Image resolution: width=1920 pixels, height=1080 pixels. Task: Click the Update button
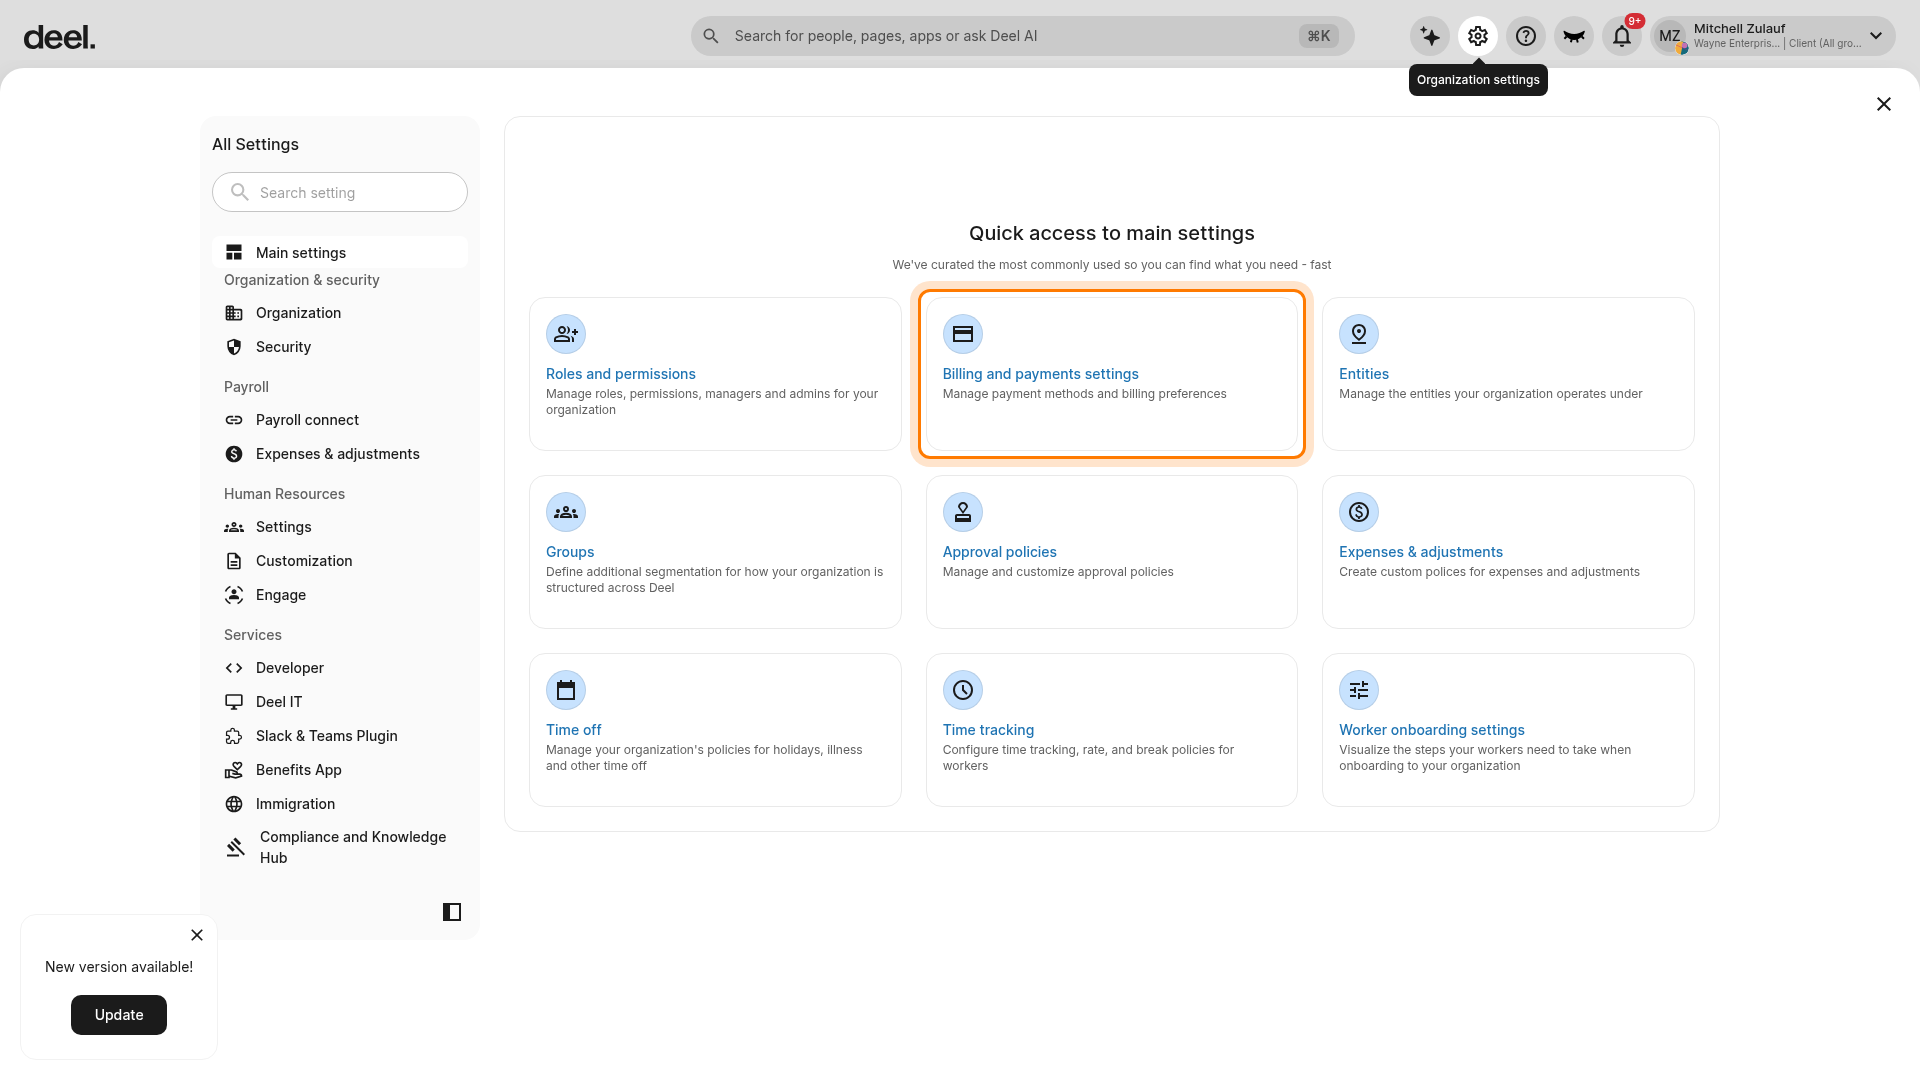119,1015
